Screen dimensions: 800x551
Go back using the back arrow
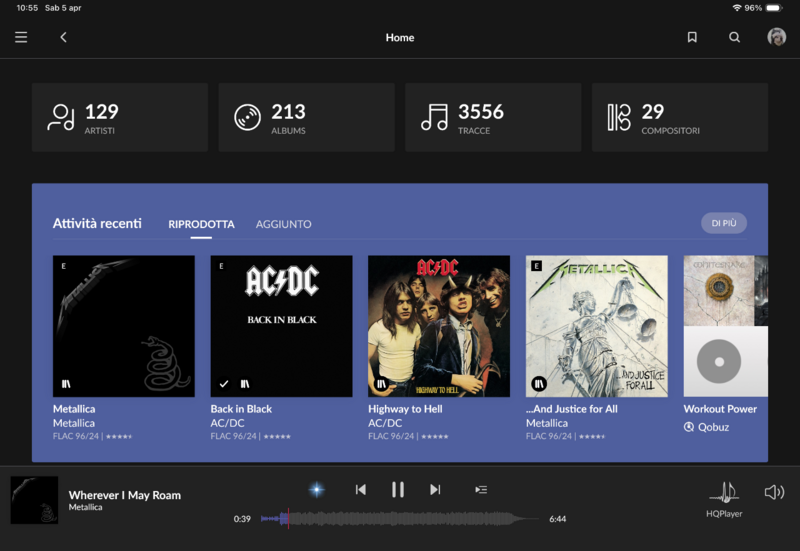[63, 37]
